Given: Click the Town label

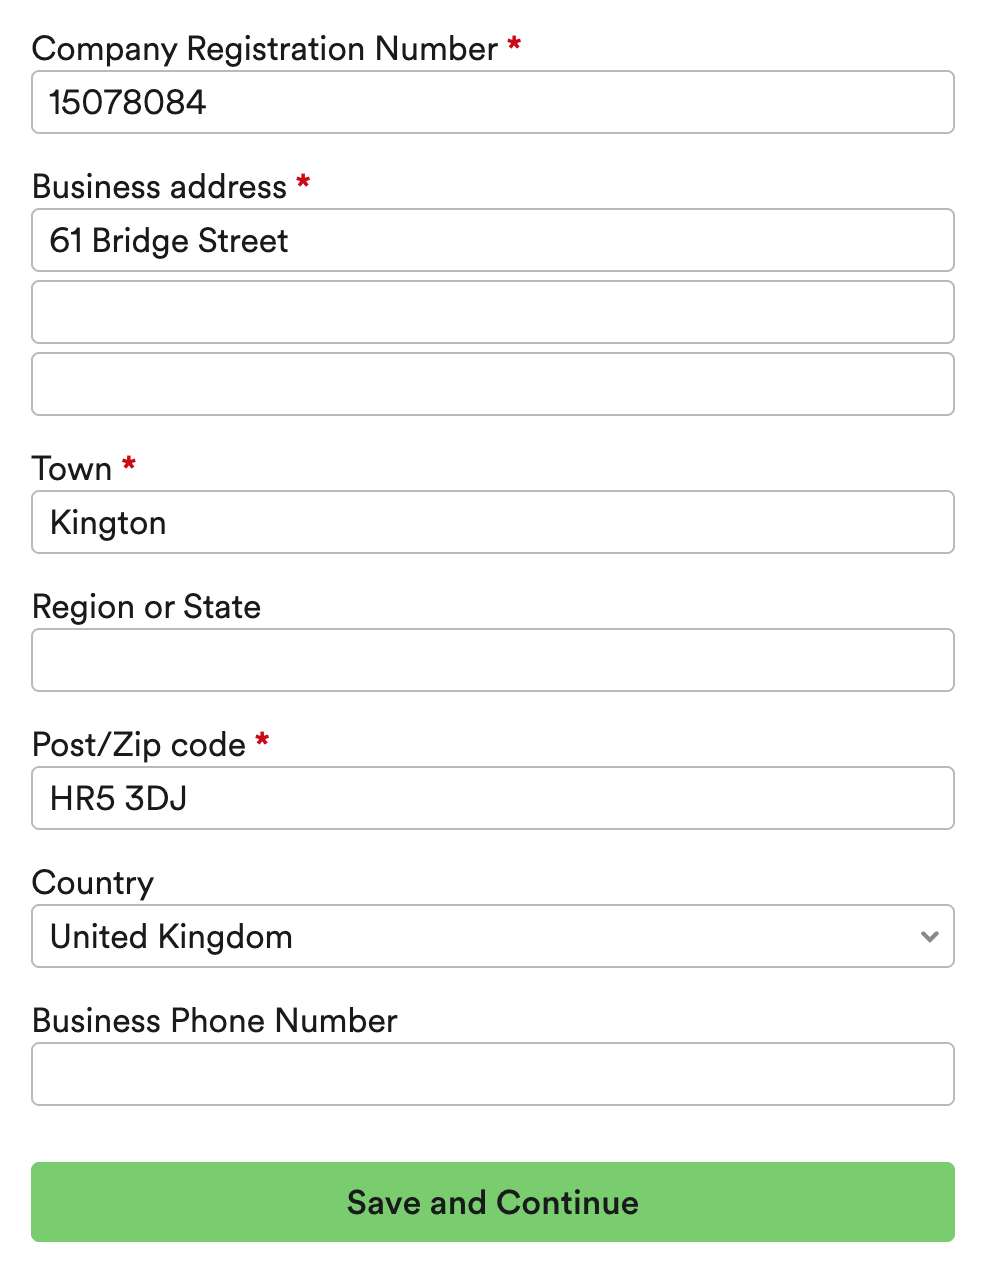Looking at the screenshot, I should [x=72, y=469].
